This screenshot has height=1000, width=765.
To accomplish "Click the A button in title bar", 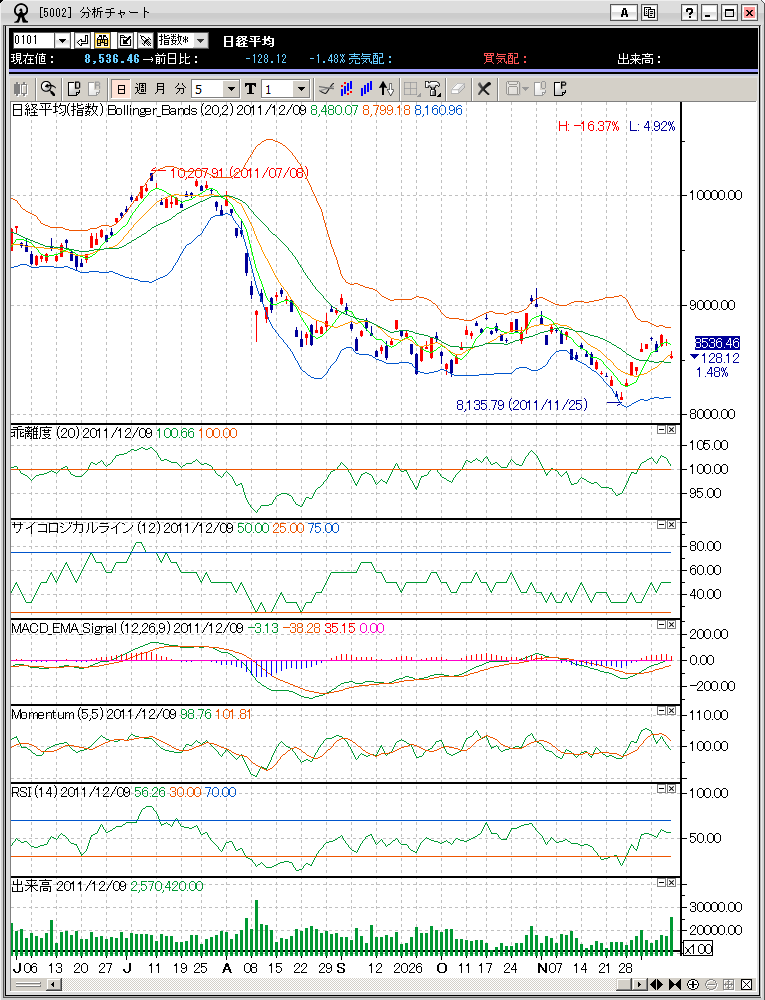I will tap(624, 13).
